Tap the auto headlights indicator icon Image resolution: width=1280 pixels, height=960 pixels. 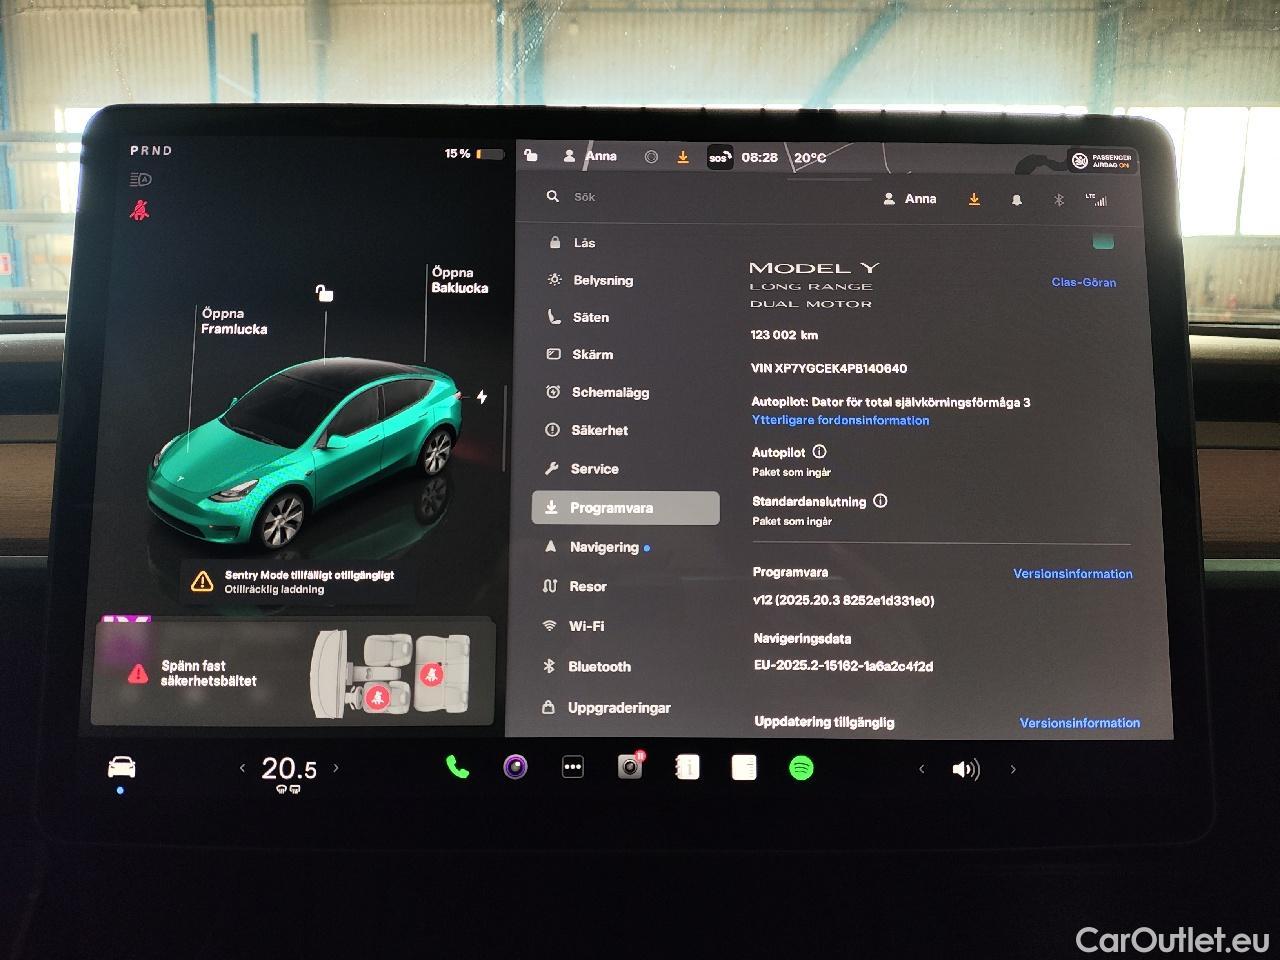point(140,180)
